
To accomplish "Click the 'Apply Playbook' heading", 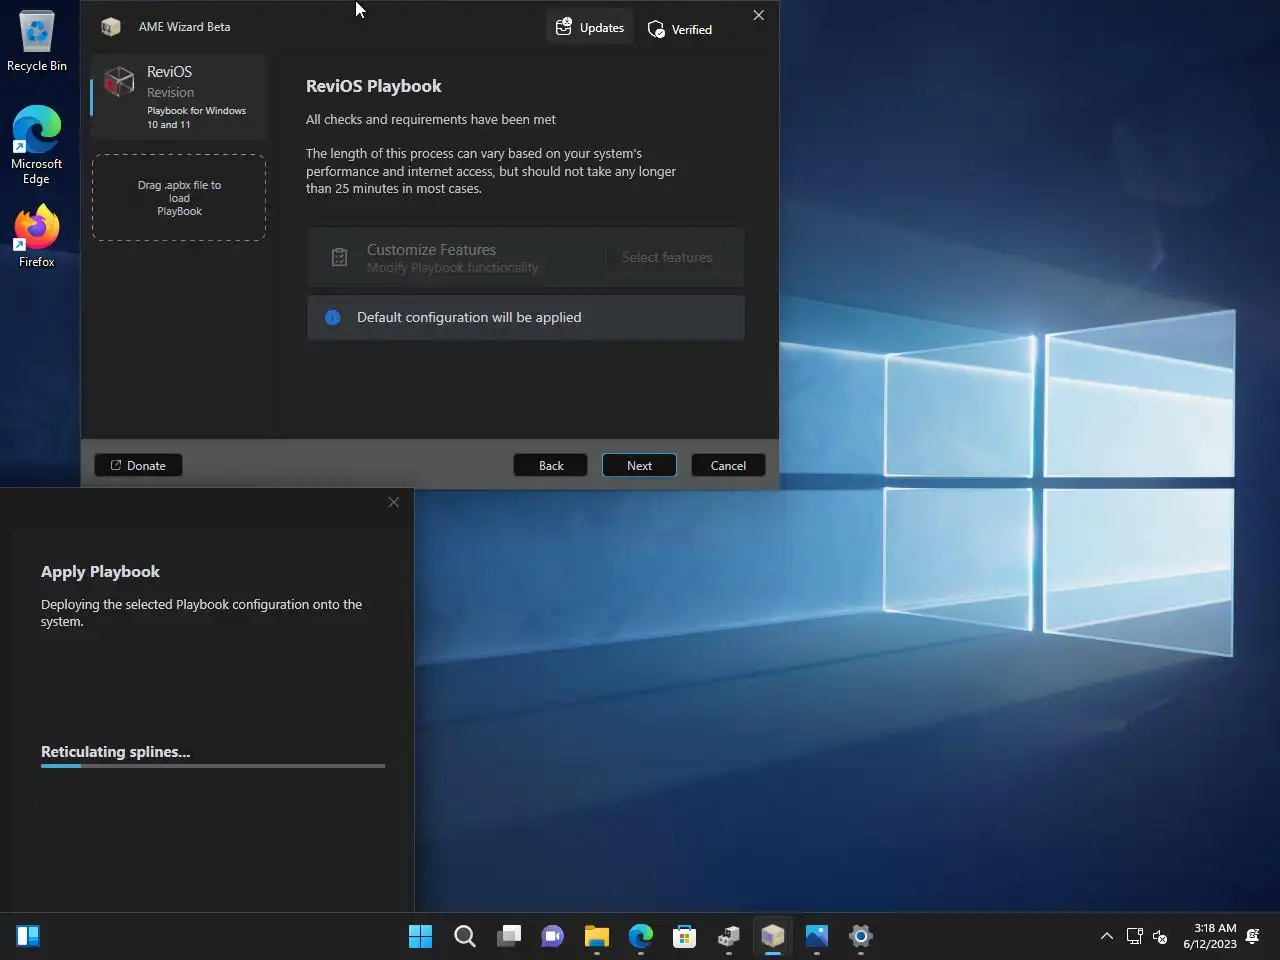I will pos(100,572).
